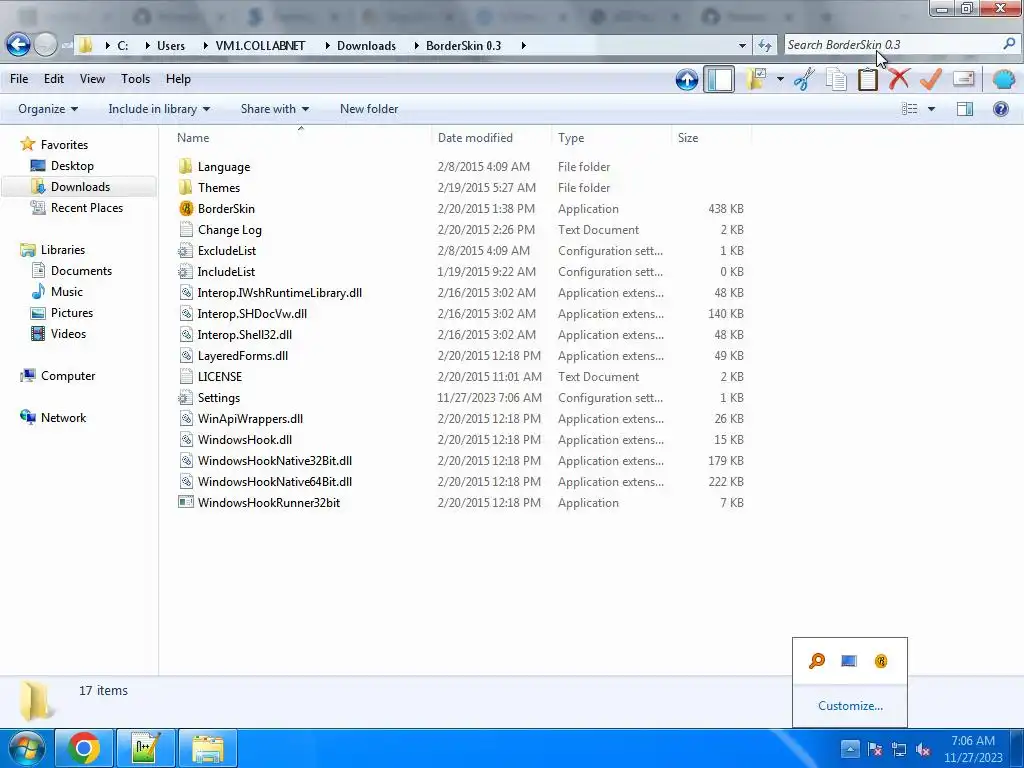Select the BorderSkin application file
Screen dimensions: 1024x768
(226, 208)
